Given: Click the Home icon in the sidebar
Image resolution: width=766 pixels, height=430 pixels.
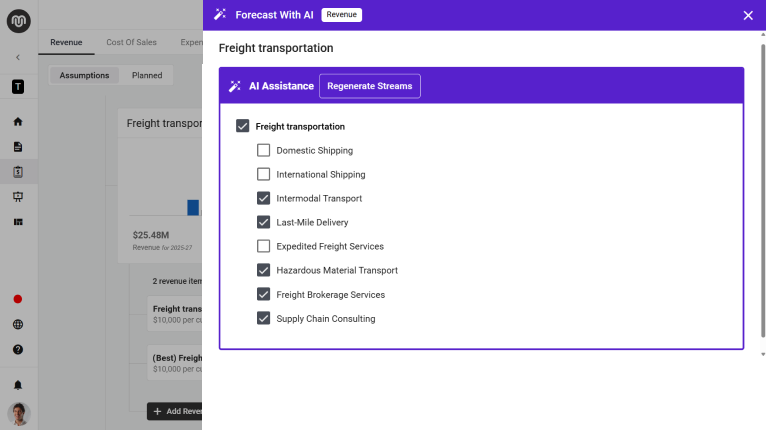Looking at the screenshot, I should (18, 122).
